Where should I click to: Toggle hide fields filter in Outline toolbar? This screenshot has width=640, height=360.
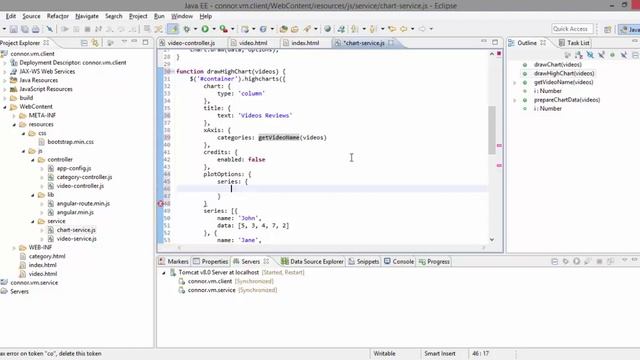(590, 55)
